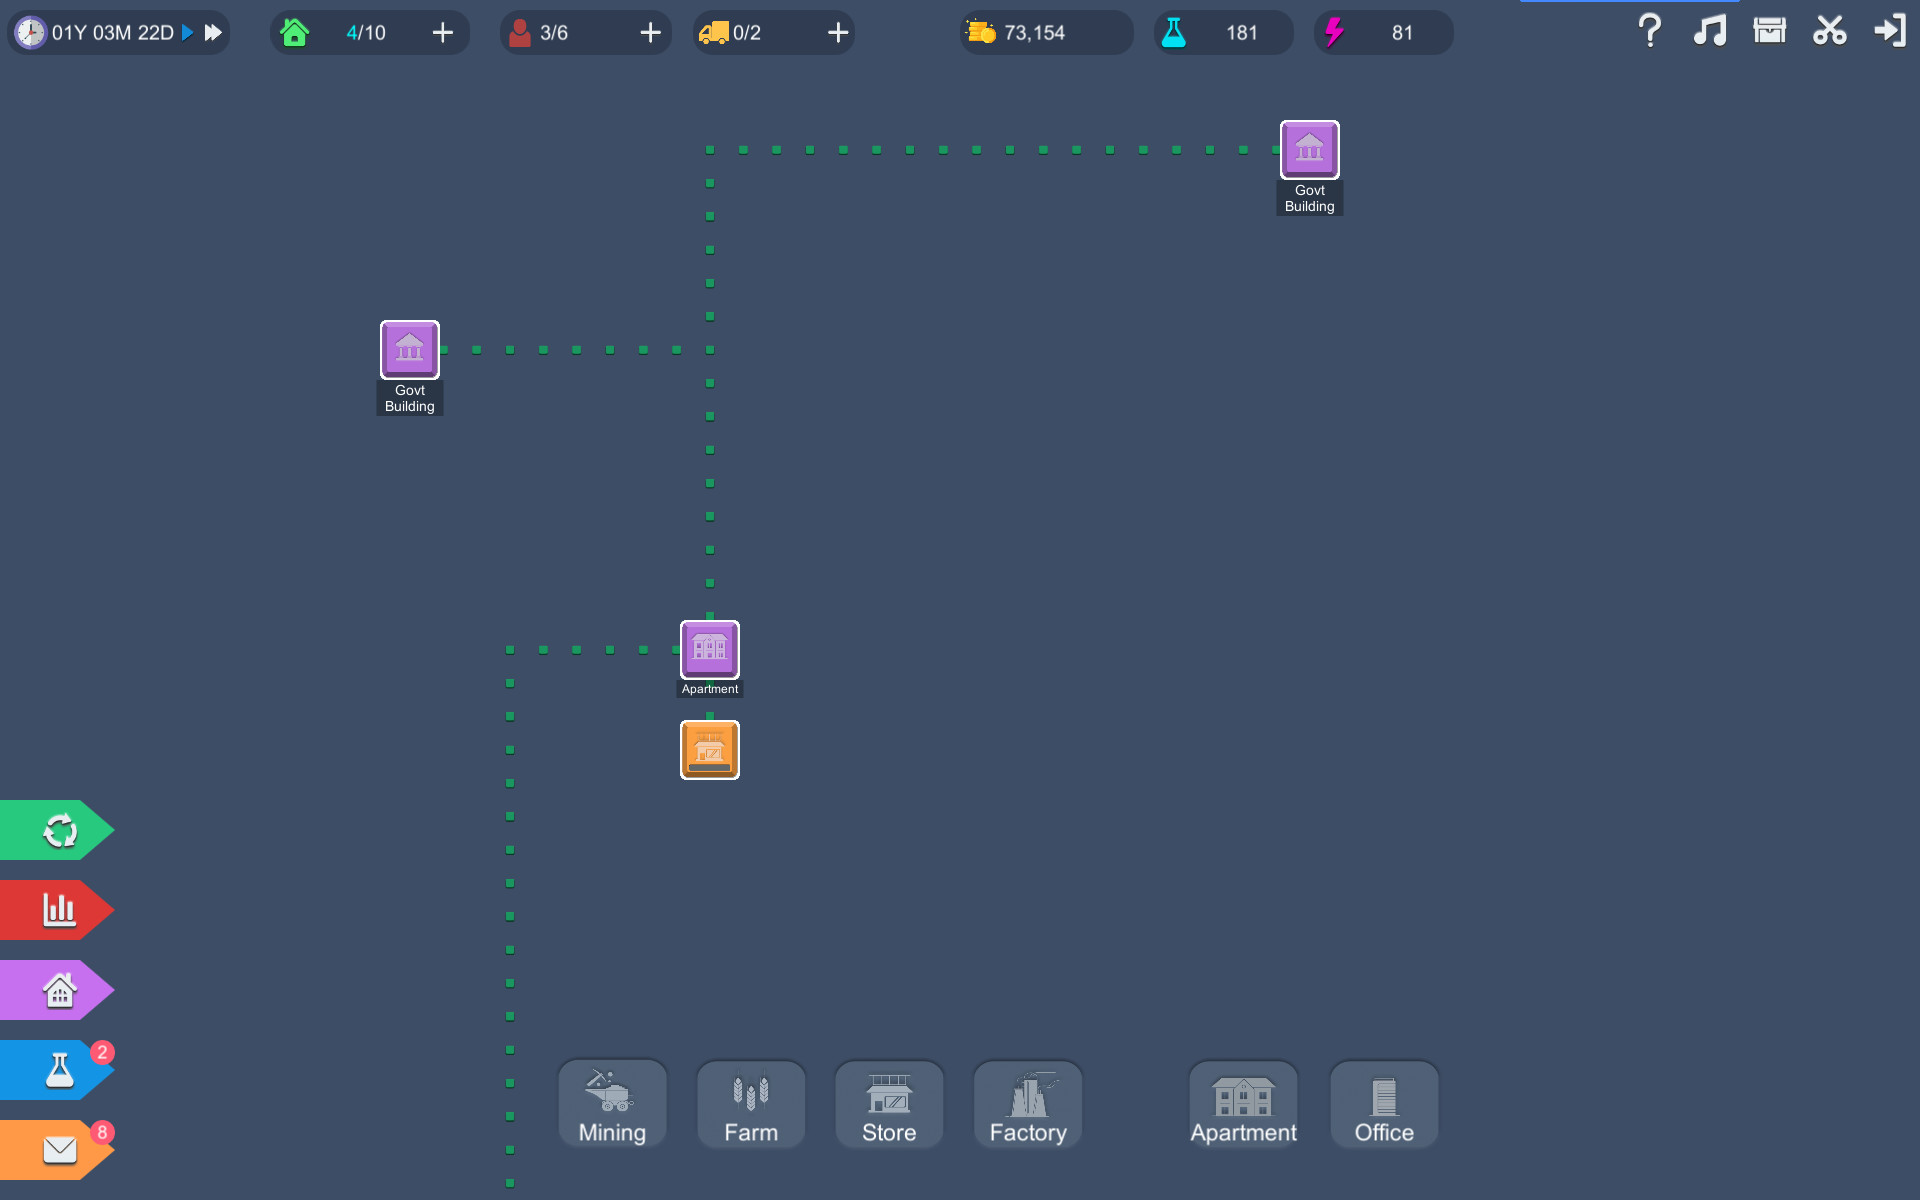Click the Apartment building on the map
Screen dimensions: 1920x1200
[710, 650]
